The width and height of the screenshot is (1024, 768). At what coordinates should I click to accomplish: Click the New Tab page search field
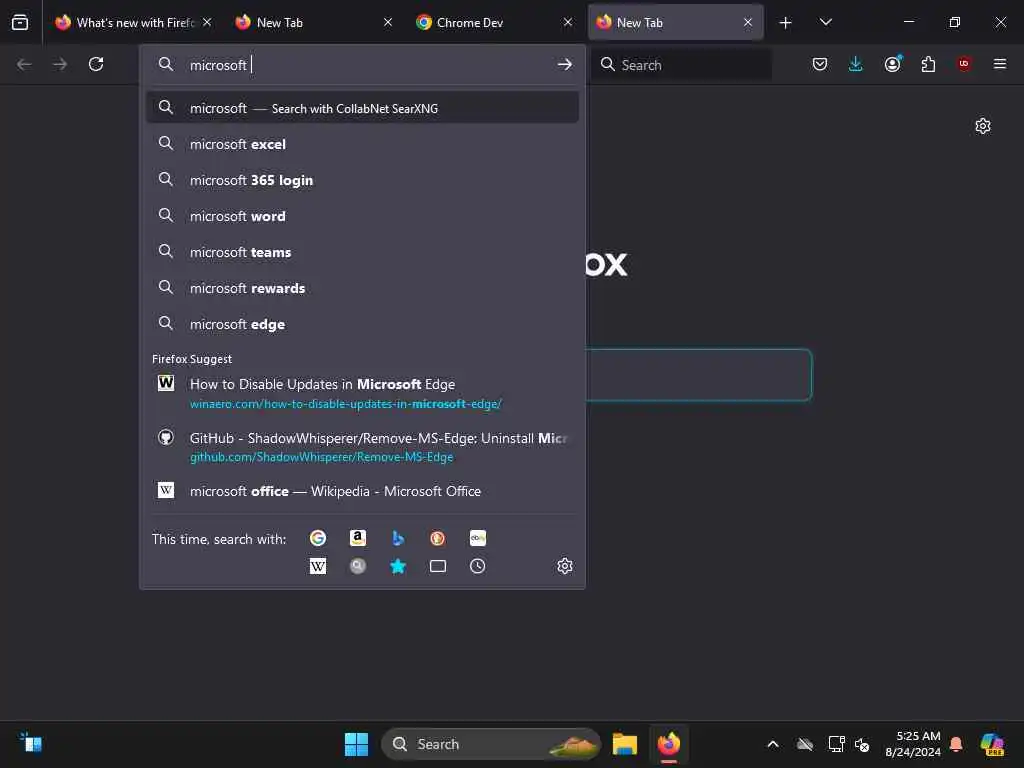tap(699, 375)
